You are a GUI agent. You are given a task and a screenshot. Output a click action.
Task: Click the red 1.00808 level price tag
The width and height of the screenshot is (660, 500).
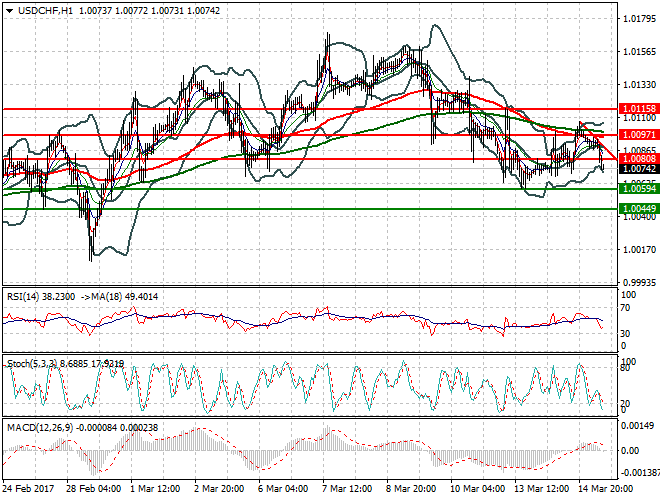638,159
